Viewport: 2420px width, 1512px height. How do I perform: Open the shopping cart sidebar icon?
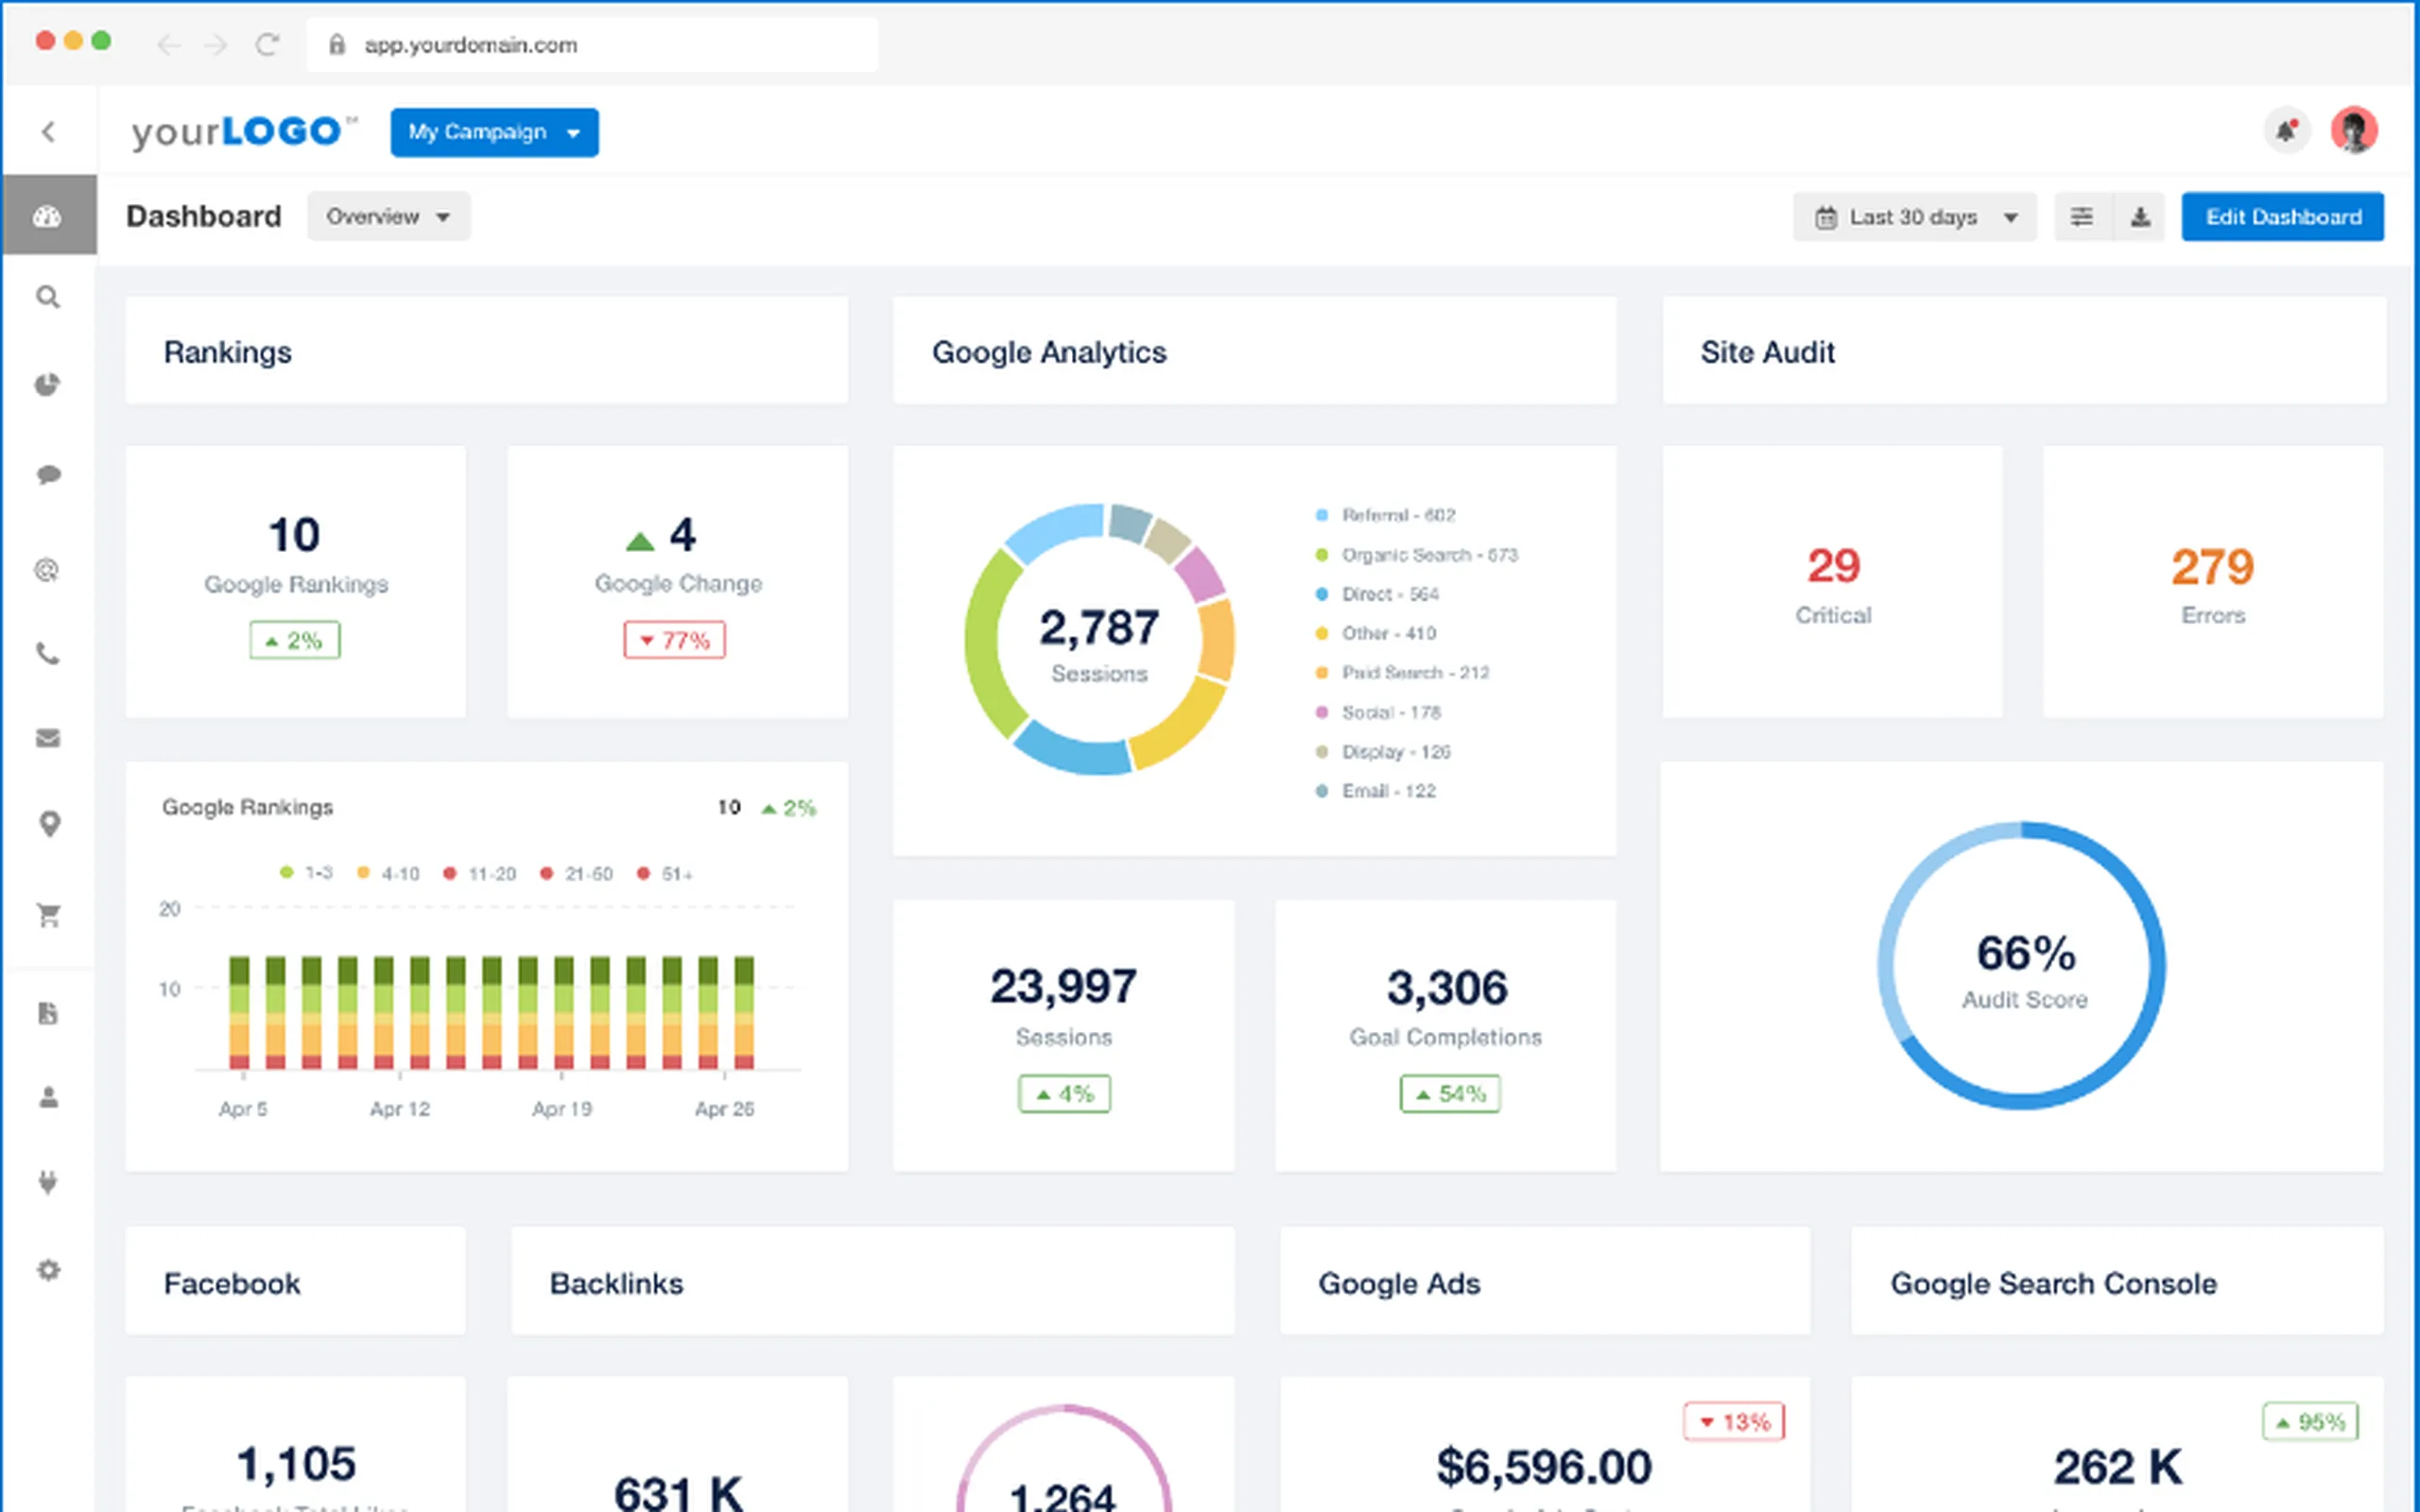point(48,915)
